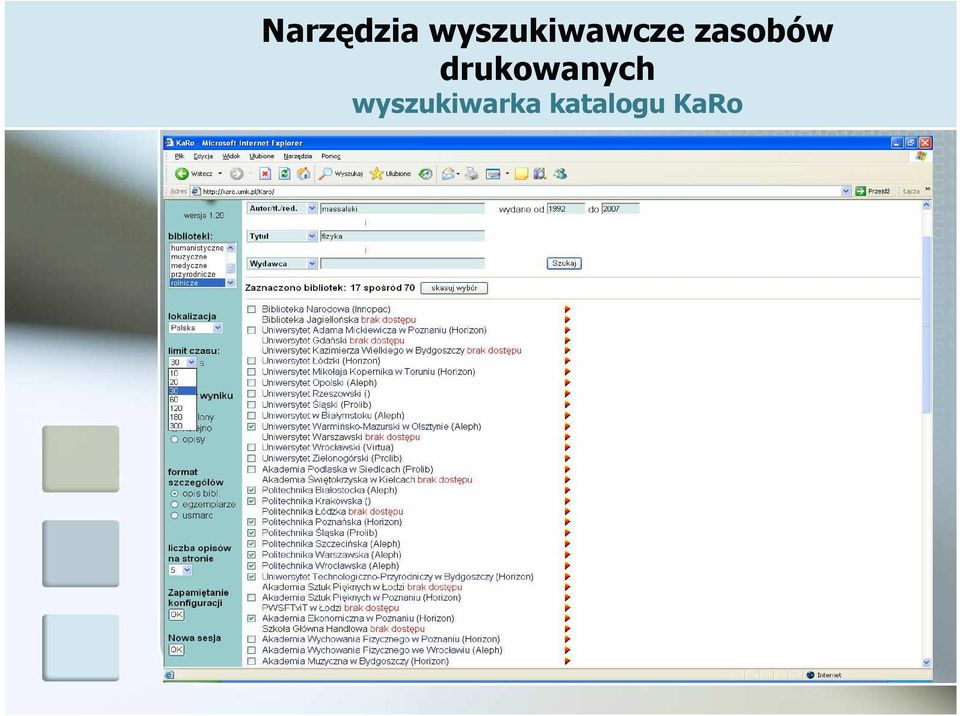Click scrollbar of the biblioteki listbox
The height and width of the screenshot is (716, 960).
pyautogui.click(x=231, y=265)
